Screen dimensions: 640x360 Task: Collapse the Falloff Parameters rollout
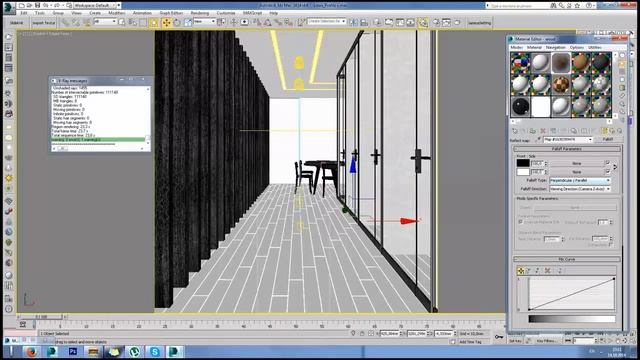[x=567, y=149]
